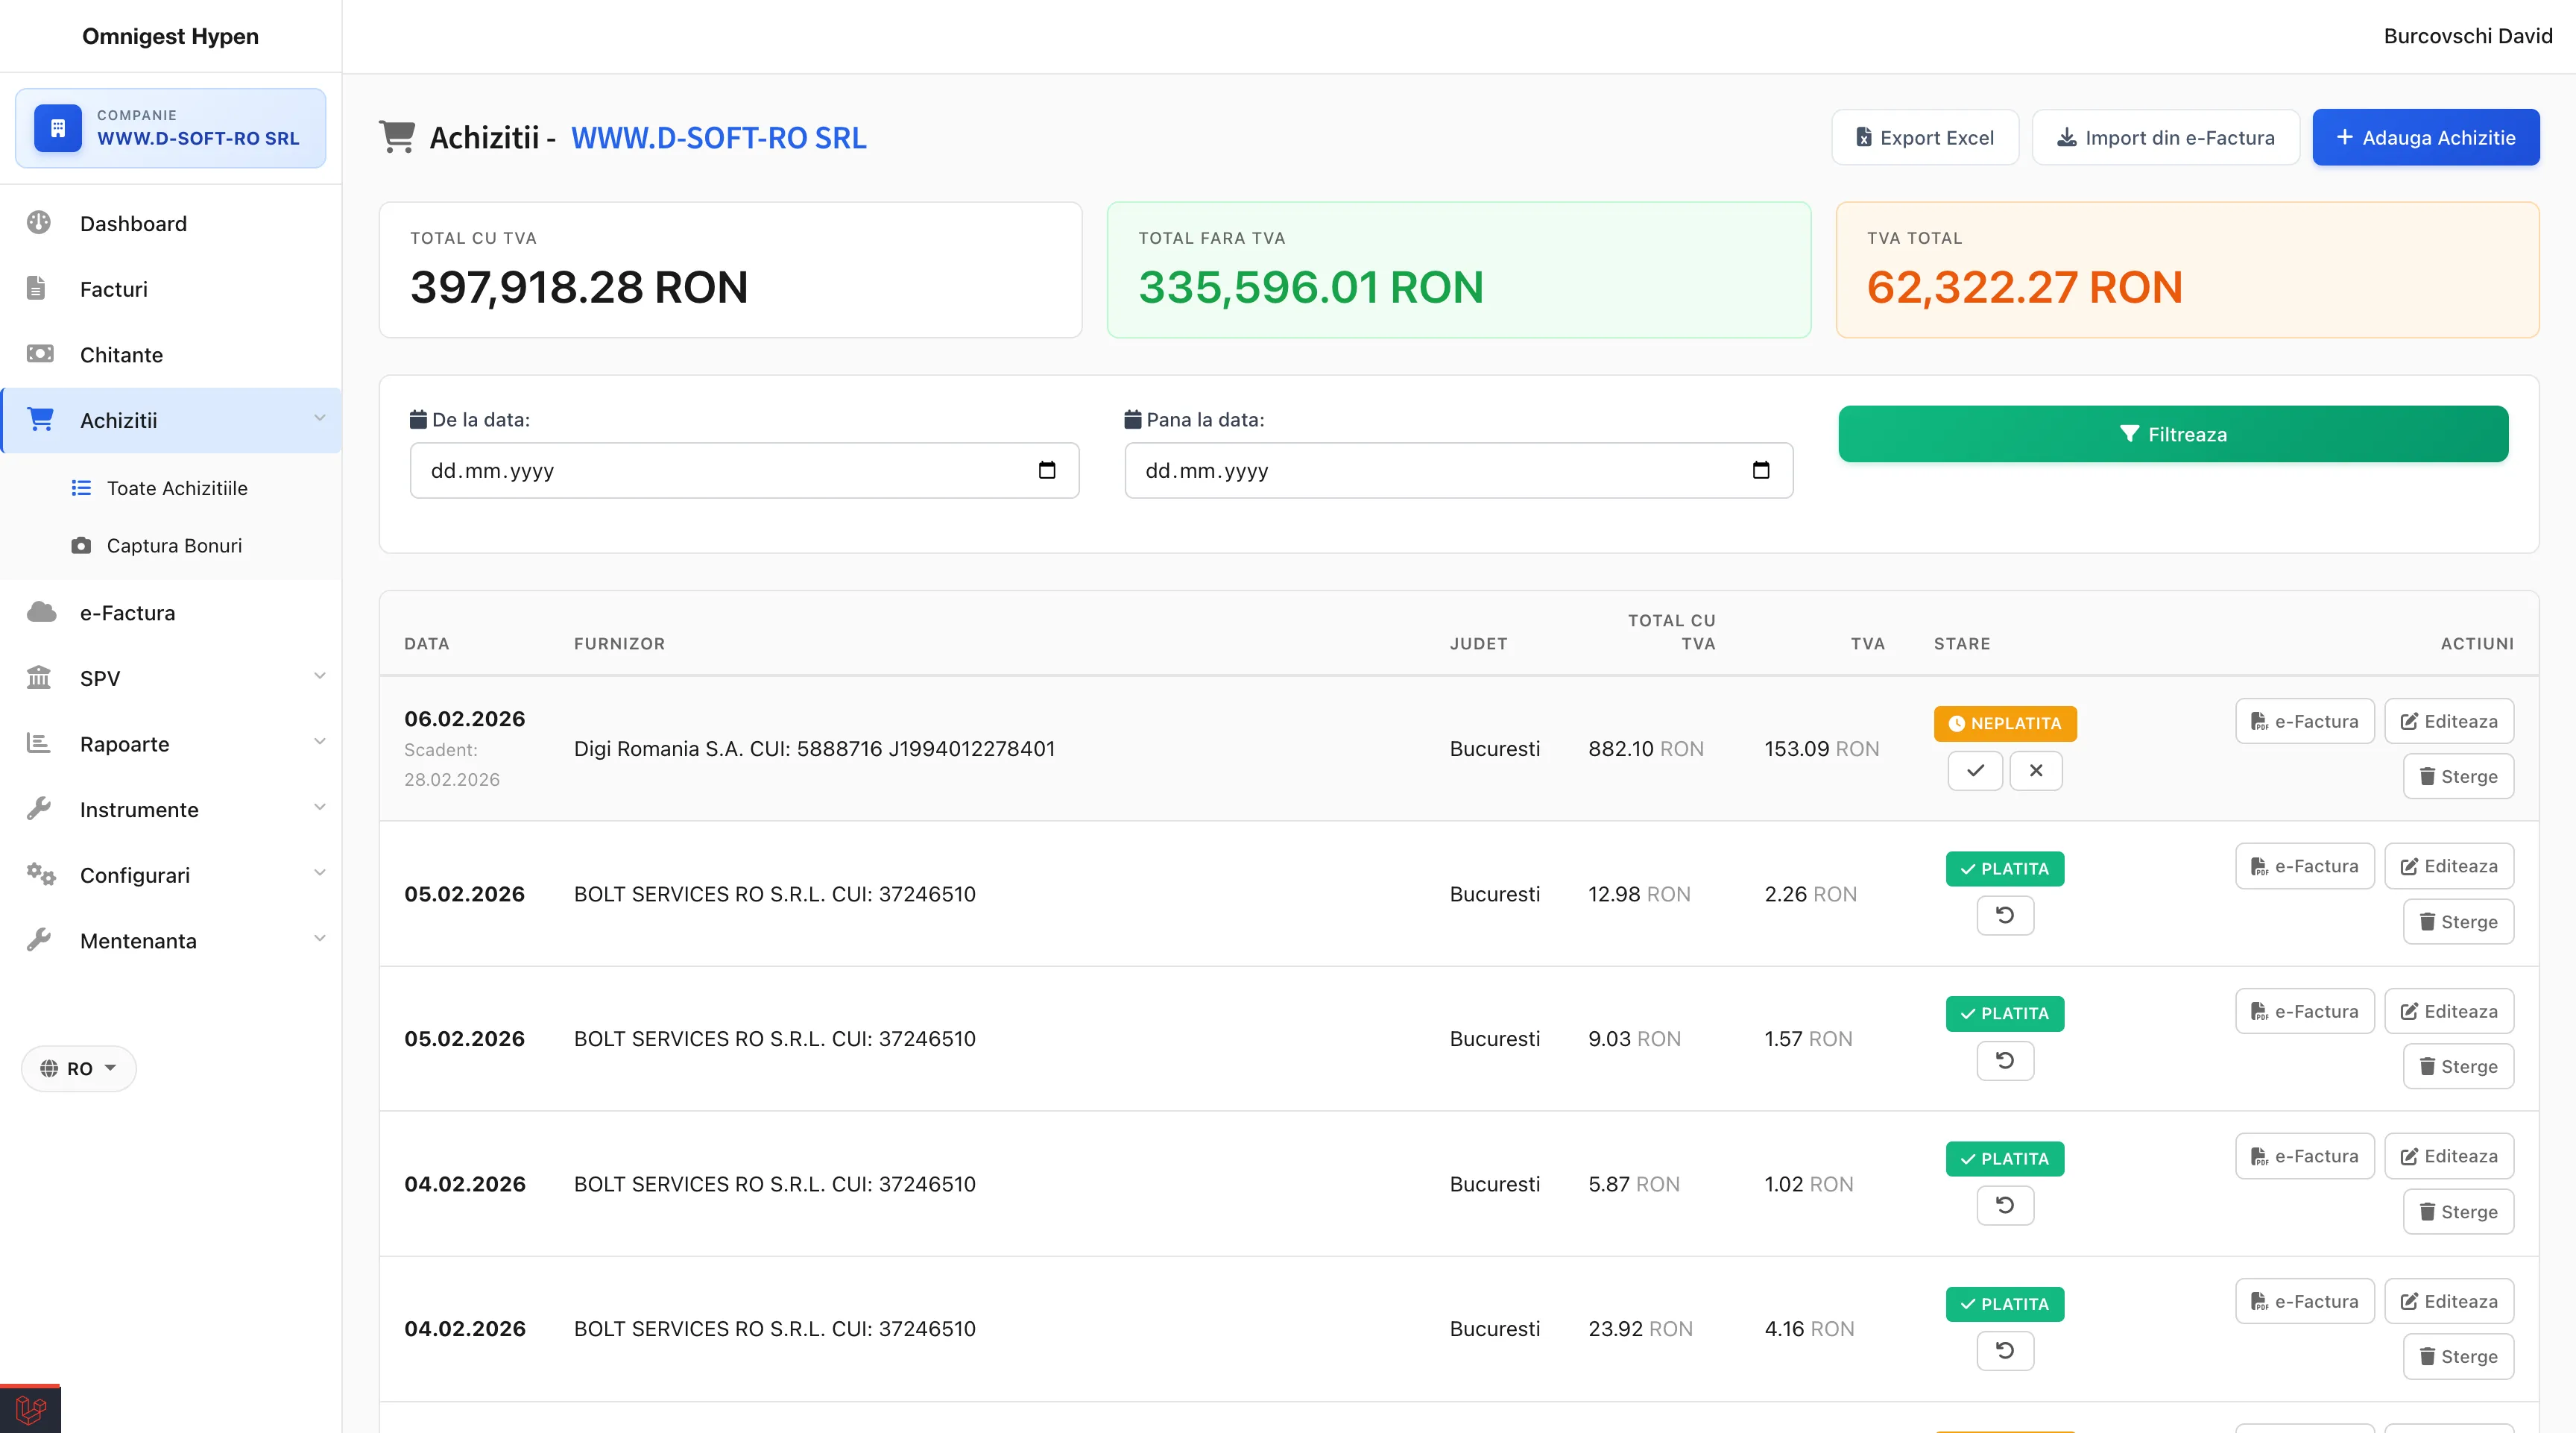The height and width of the screenshot is (1433, 2576).
Task: Click the X button on Digi Romania row
Action: (2036, 770)
